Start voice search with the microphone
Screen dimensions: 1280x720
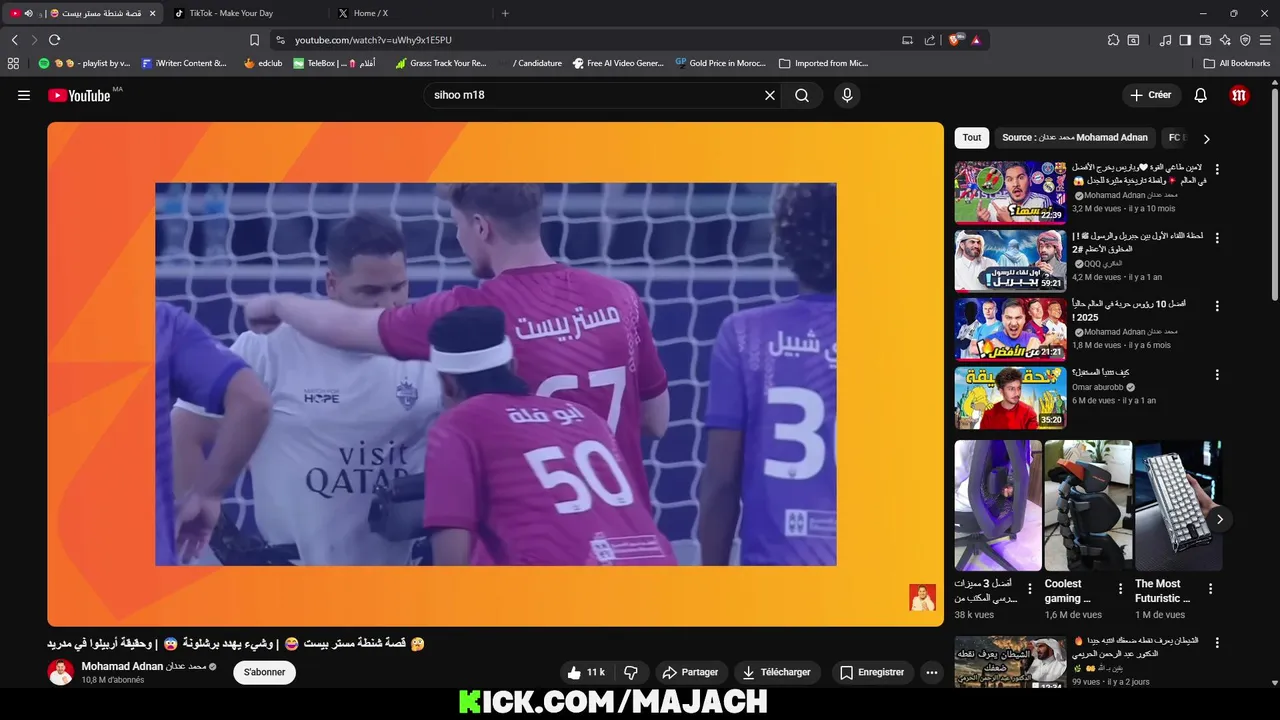[x=847, y=95]
